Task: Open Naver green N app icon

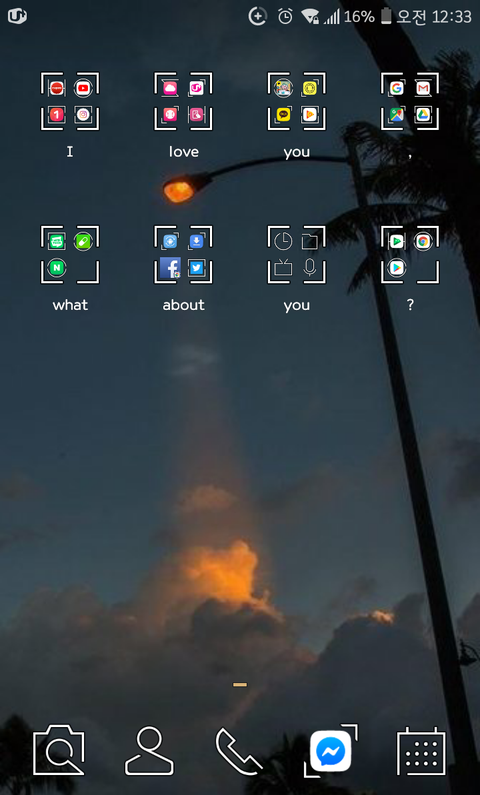Action: point(56,268)
